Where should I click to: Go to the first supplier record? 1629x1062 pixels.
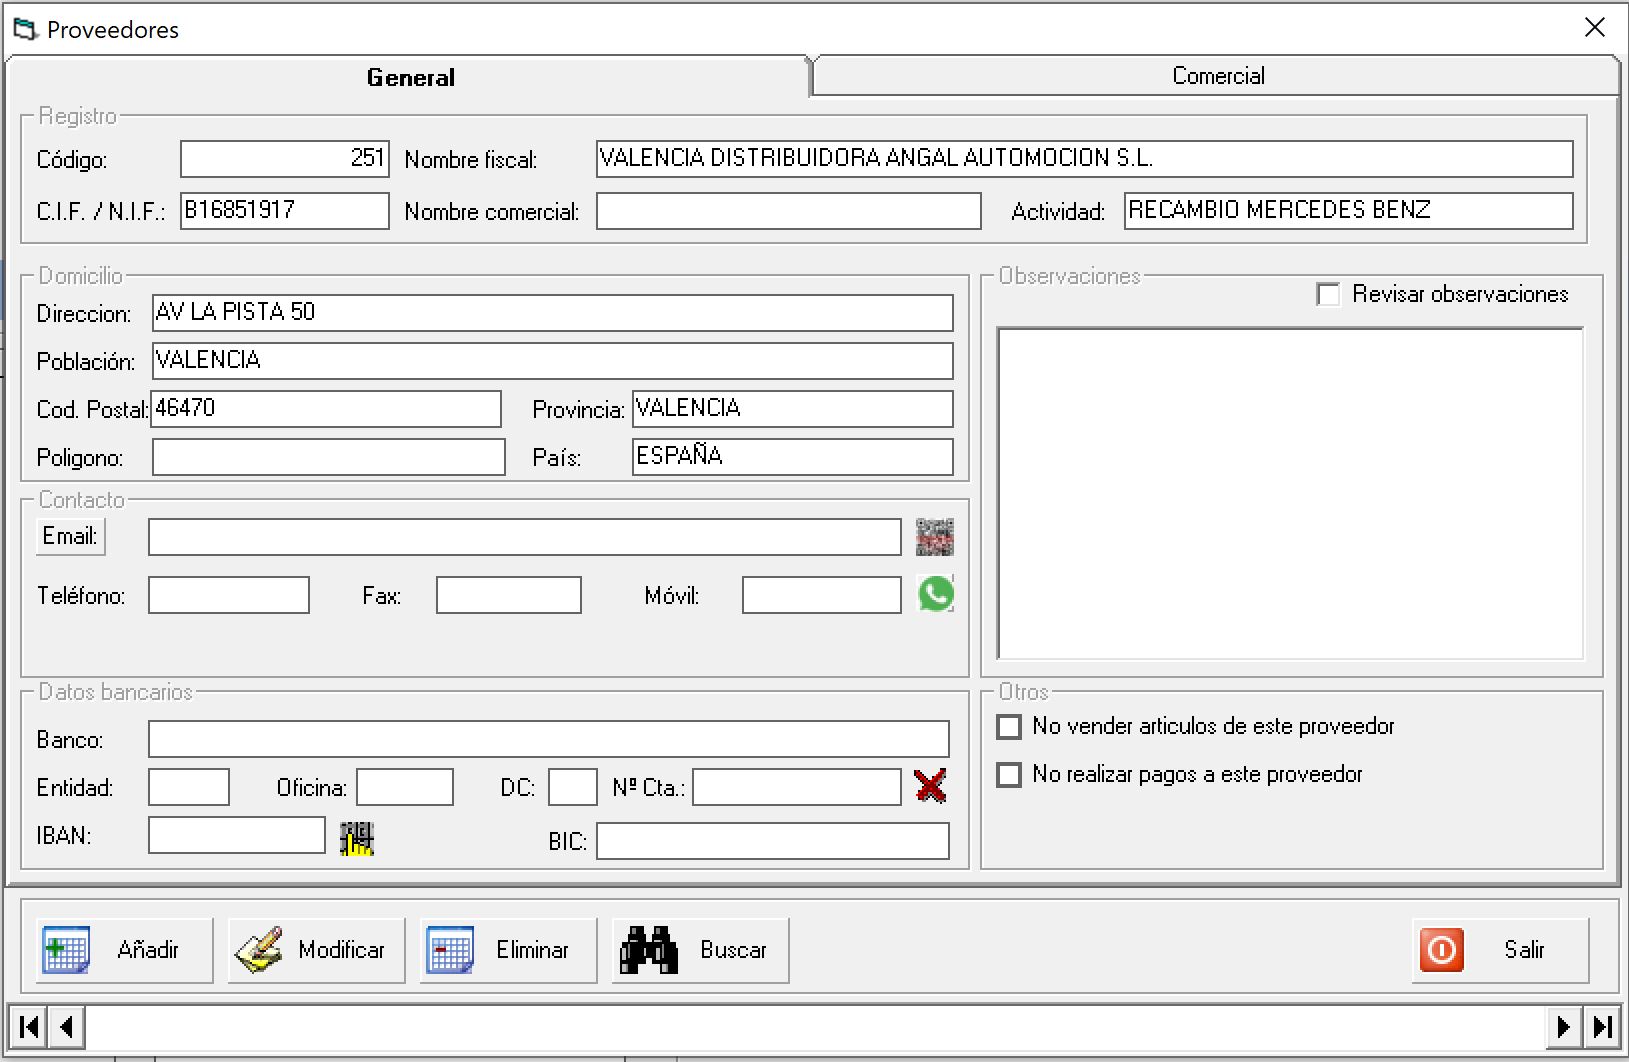tap(29, 1027)
